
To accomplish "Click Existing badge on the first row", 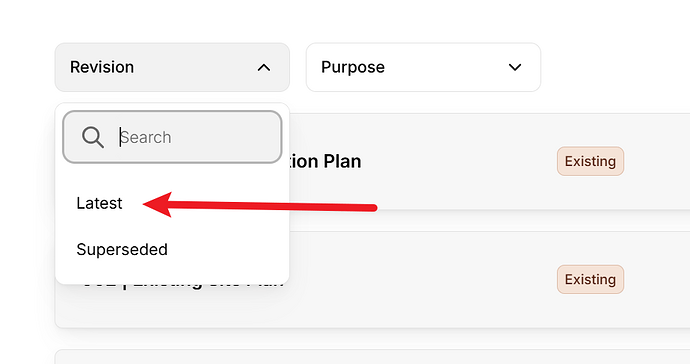I will coord(590,161).
